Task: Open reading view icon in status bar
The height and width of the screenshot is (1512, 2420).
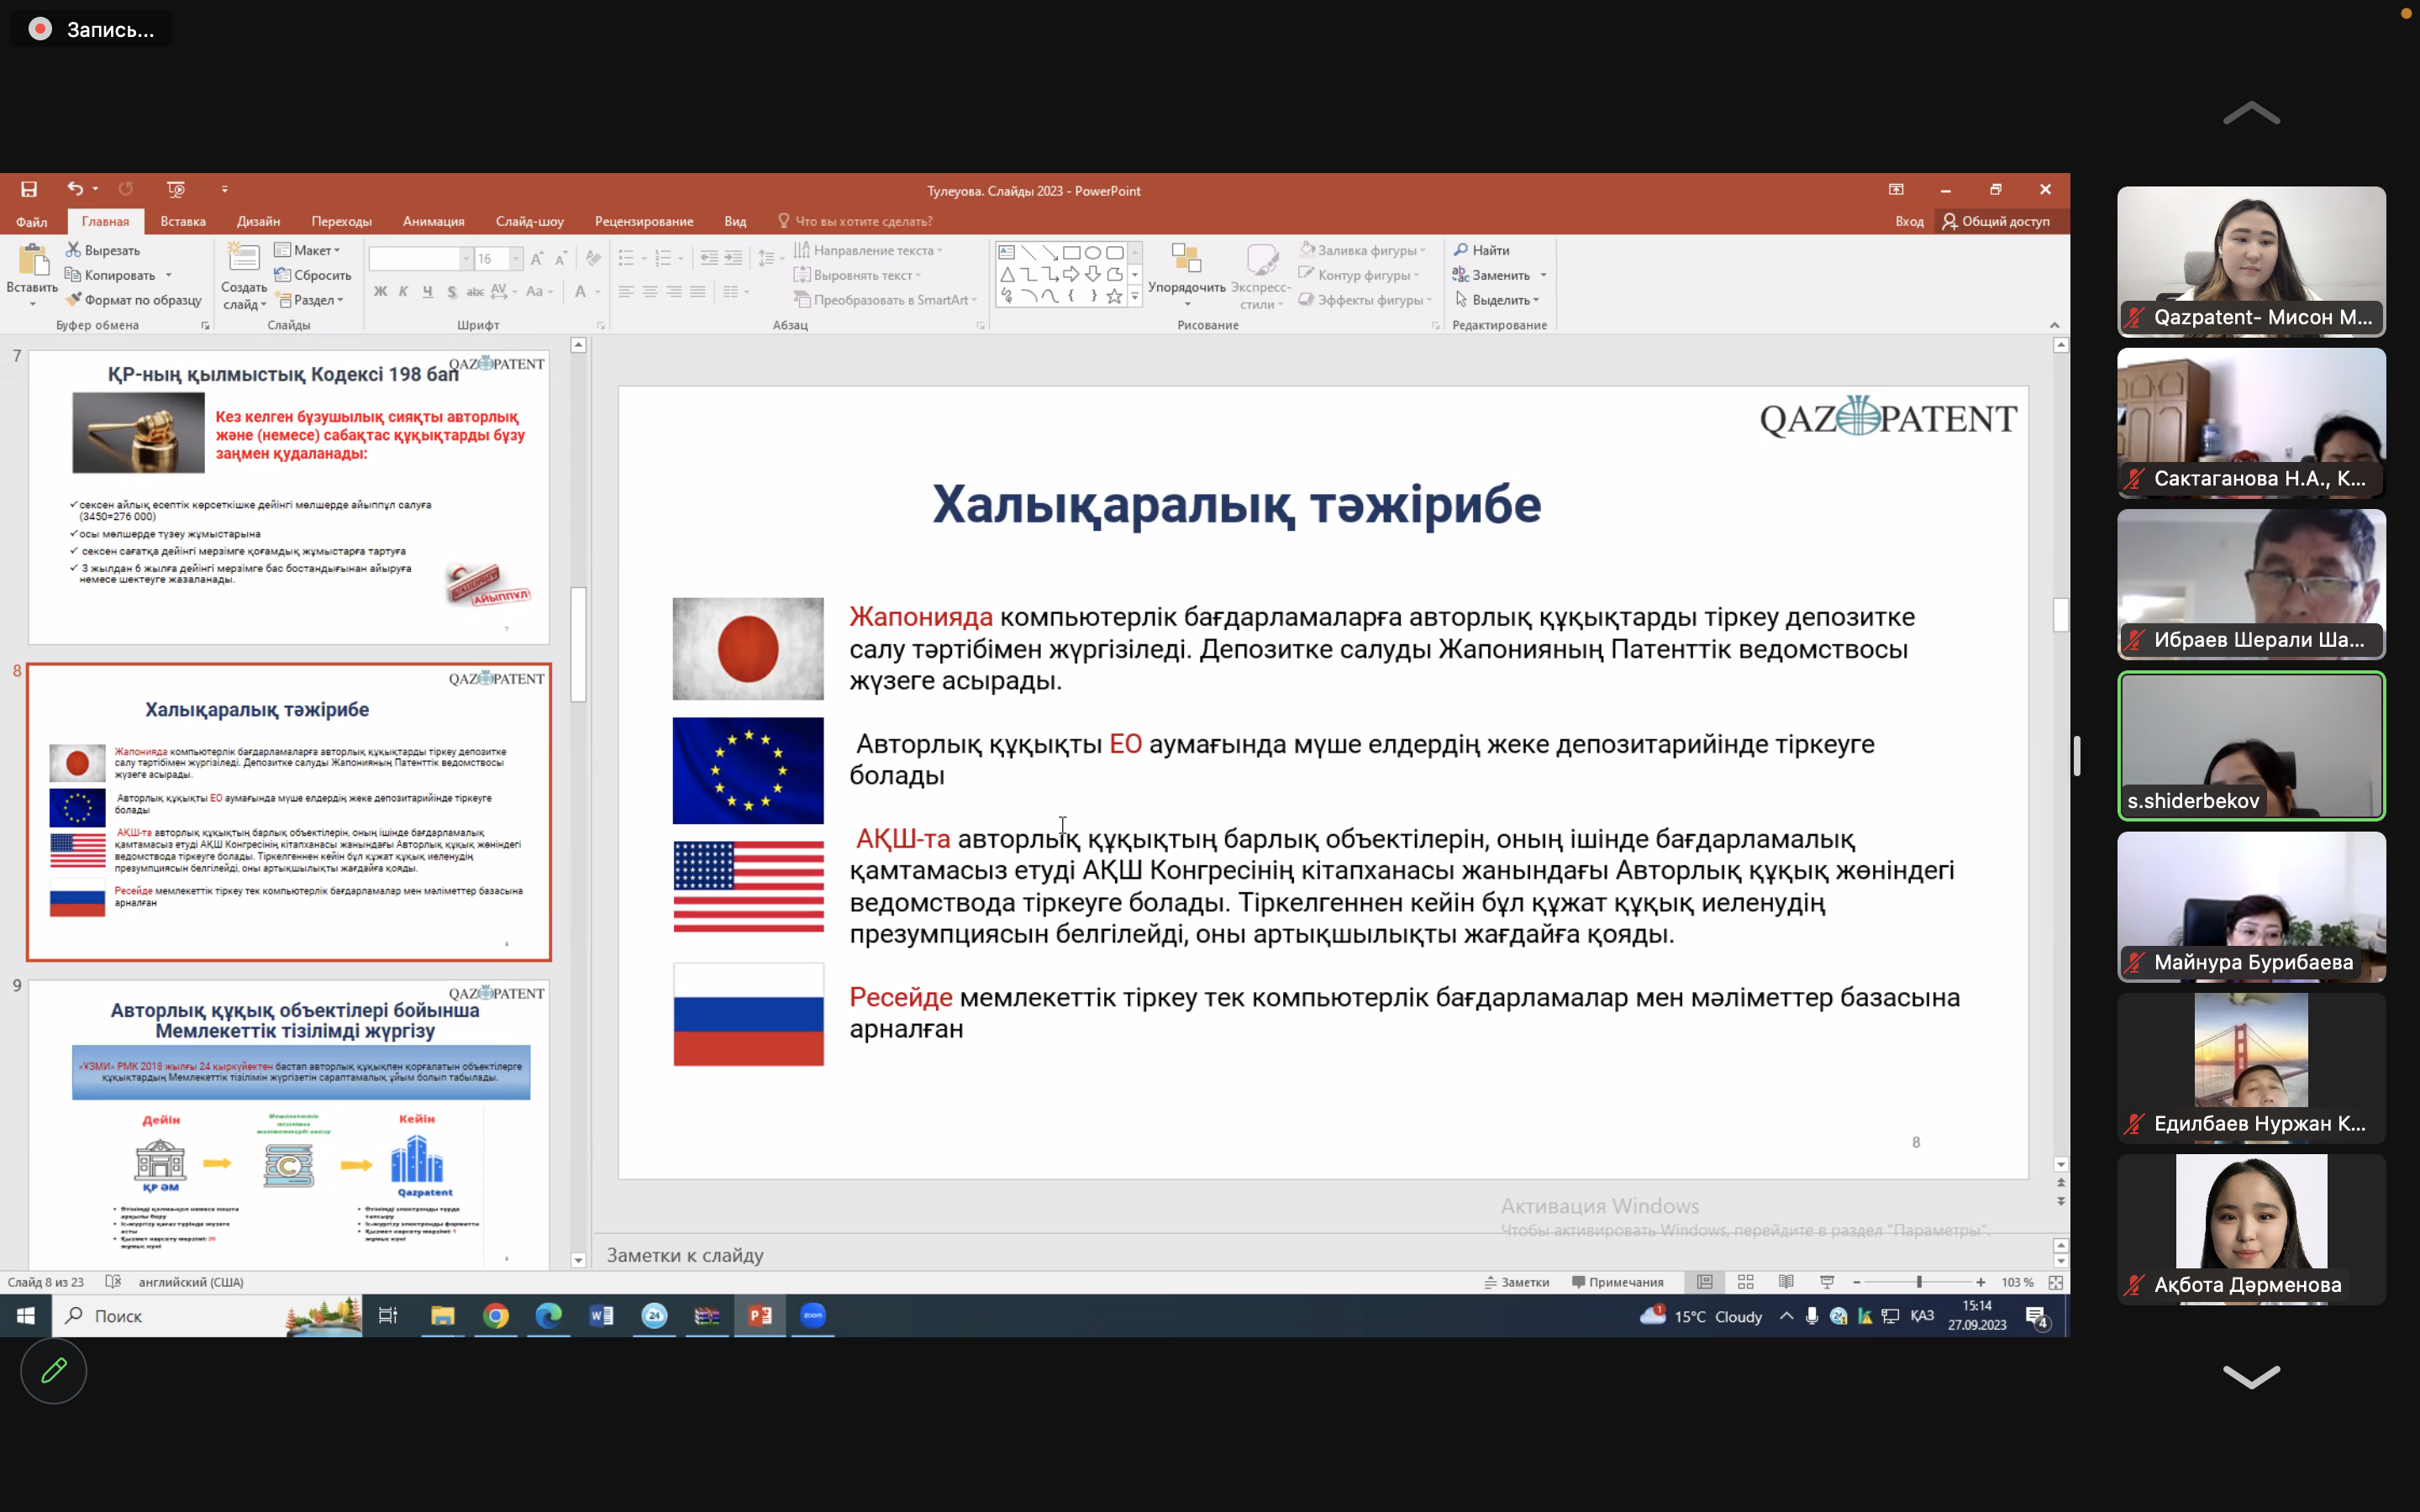Action: [x=1786, y=1282]
